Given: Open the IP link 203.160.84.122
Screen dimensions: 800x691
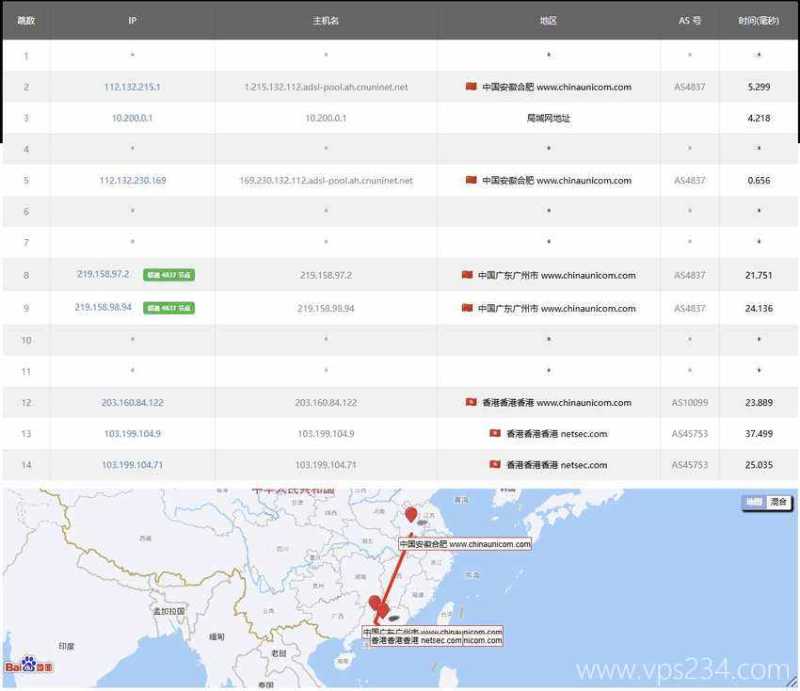Looking at the screenshot, I should [132, 401].
